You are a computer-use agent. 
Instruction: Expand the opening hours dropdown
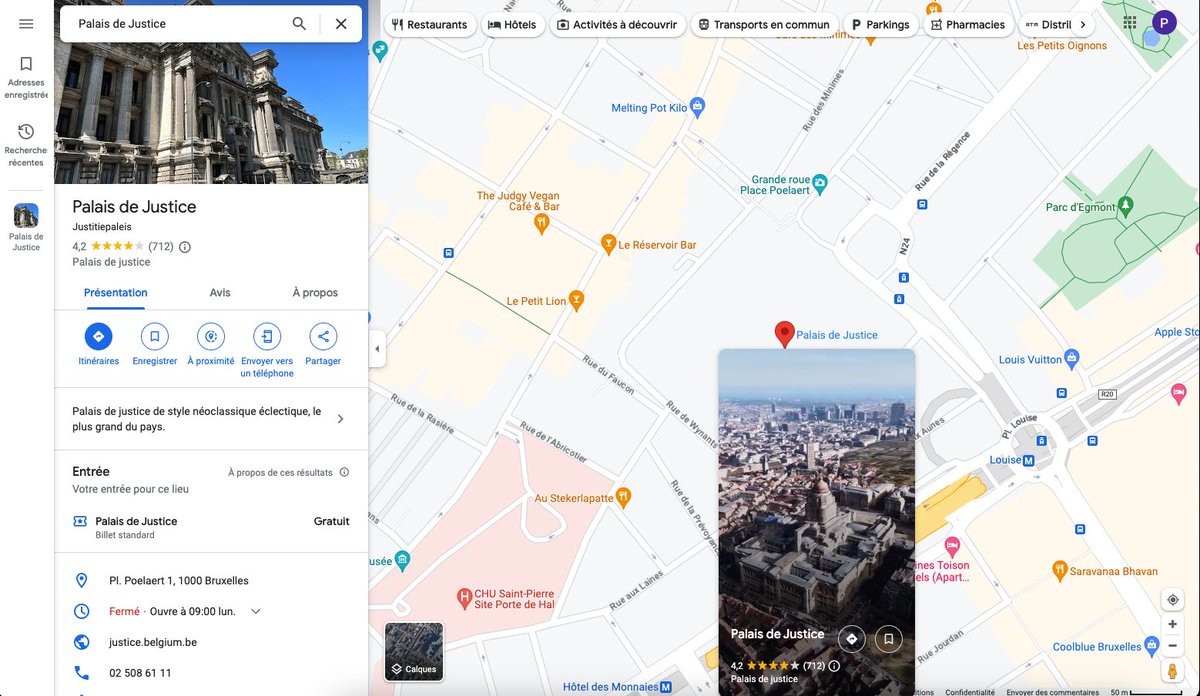(256, 611)
